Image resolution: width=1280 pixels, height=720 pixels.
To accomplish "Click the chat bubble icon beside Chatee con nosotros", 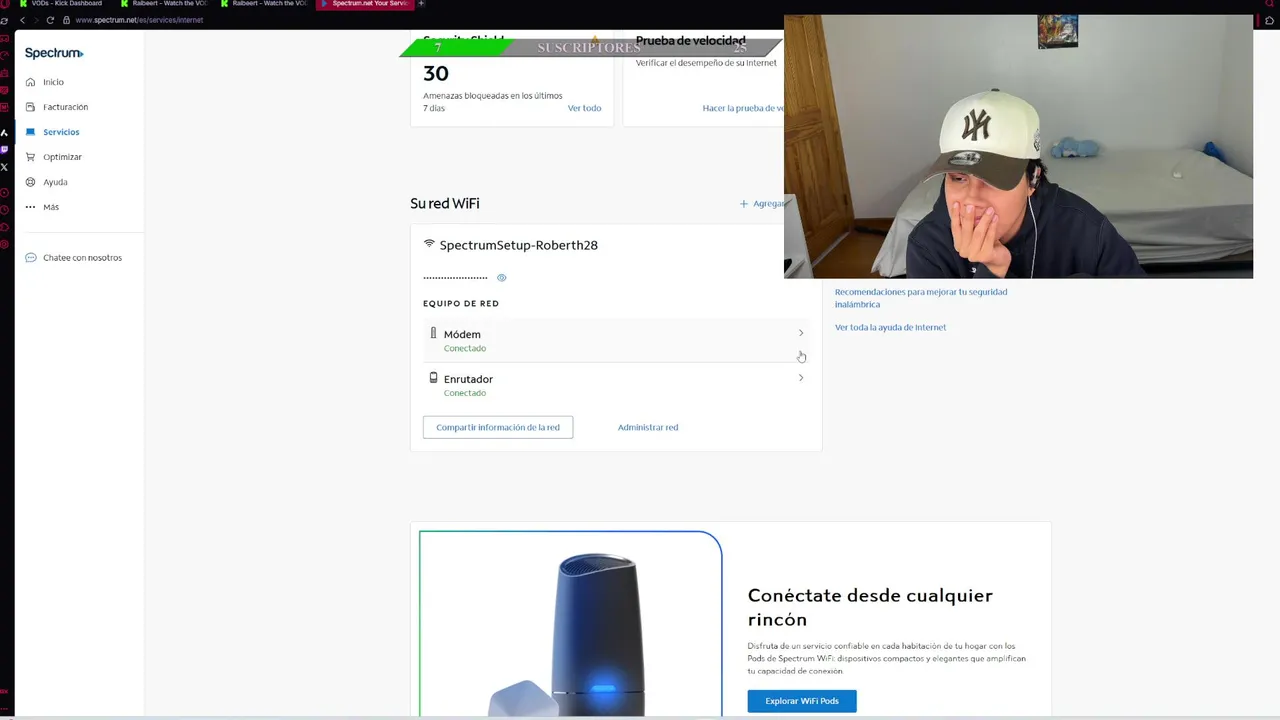I will 30,258.
